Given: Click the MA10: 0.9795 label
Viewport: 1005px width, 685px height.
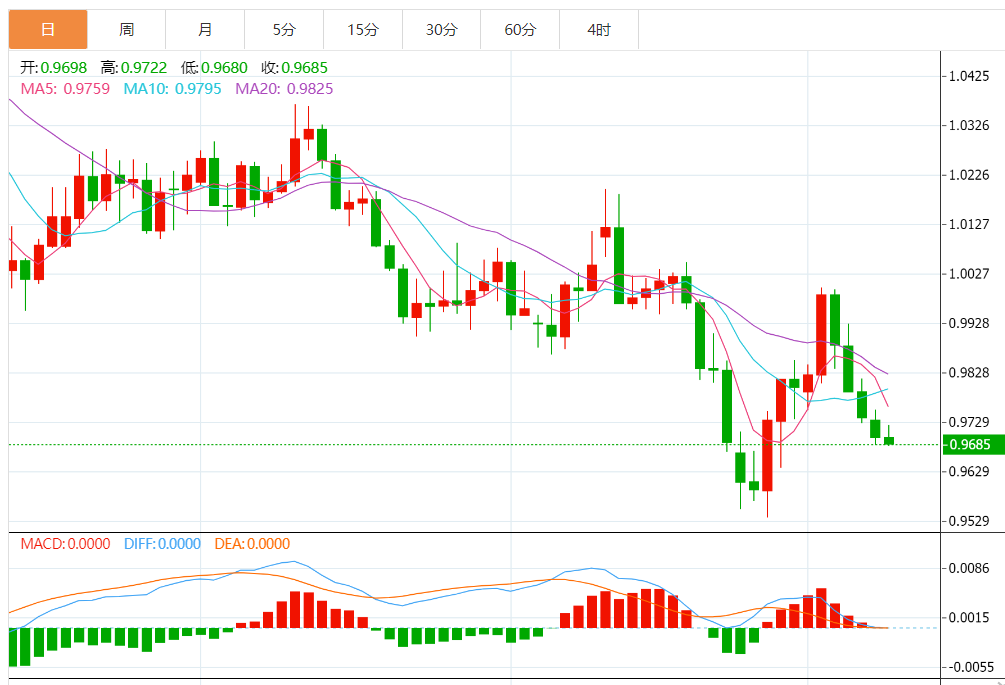Looking at the screenshot, I should tap(172, 88).
